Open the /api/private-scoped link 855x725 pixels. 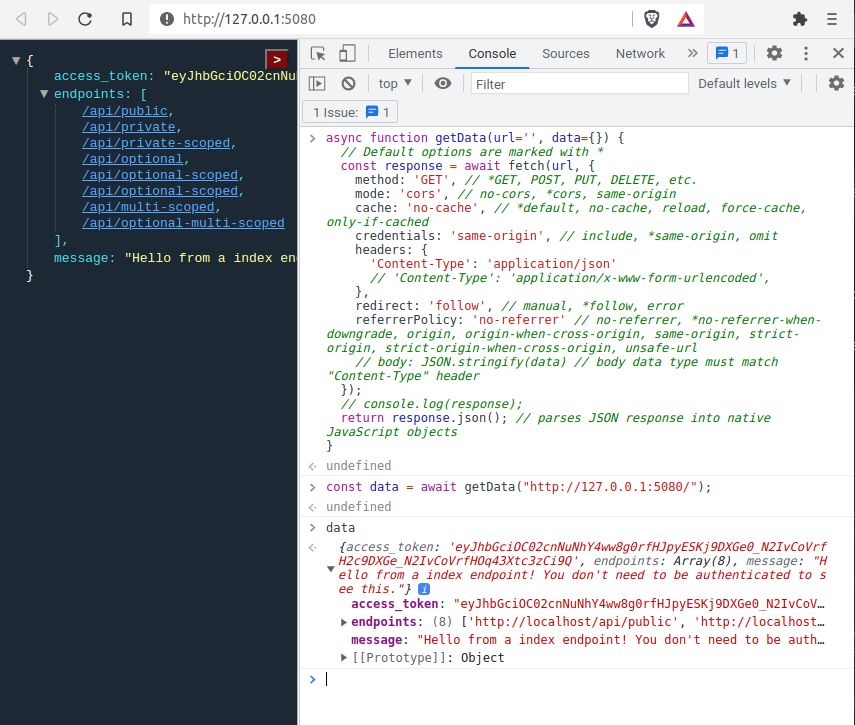point(156,143)
